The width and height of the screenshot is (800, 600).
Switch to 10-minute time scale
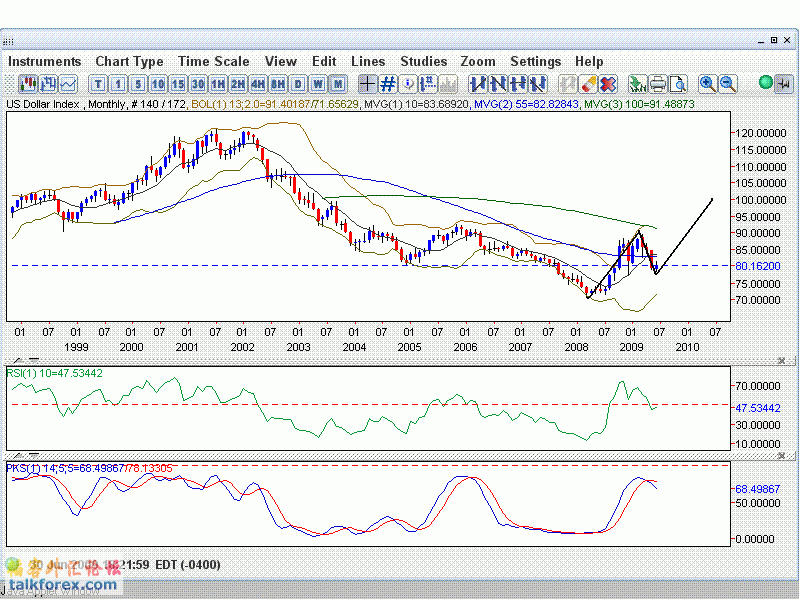158,84
